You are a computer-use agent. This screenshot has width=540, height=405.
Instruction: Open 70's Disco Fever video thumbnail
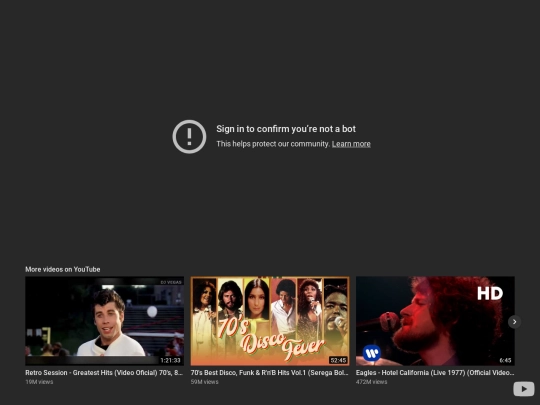tap(270, 321)
